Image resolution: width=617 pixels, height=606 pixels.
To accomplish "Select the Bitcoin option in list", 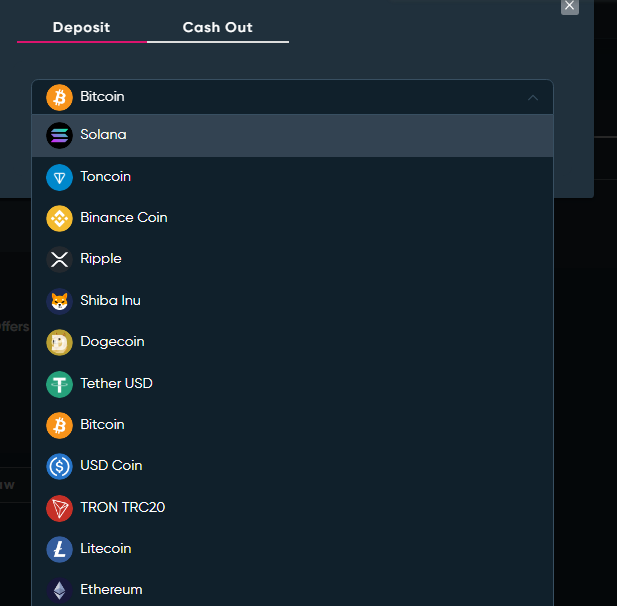I will [x=292, y=425].
